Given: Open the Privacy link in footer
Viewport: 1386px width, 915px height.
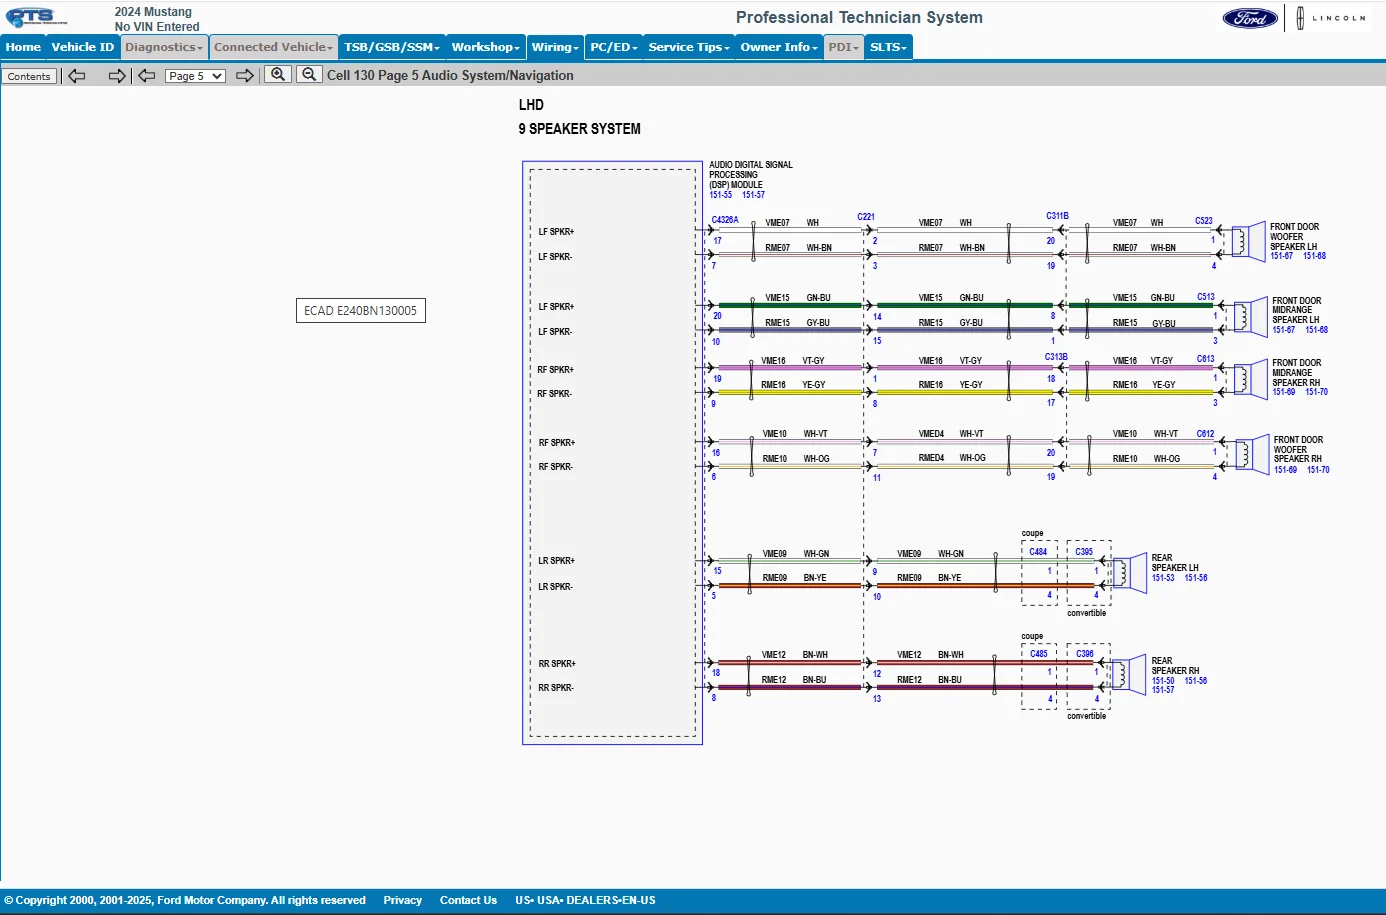Looking at the screenshot, I should 403,900.
